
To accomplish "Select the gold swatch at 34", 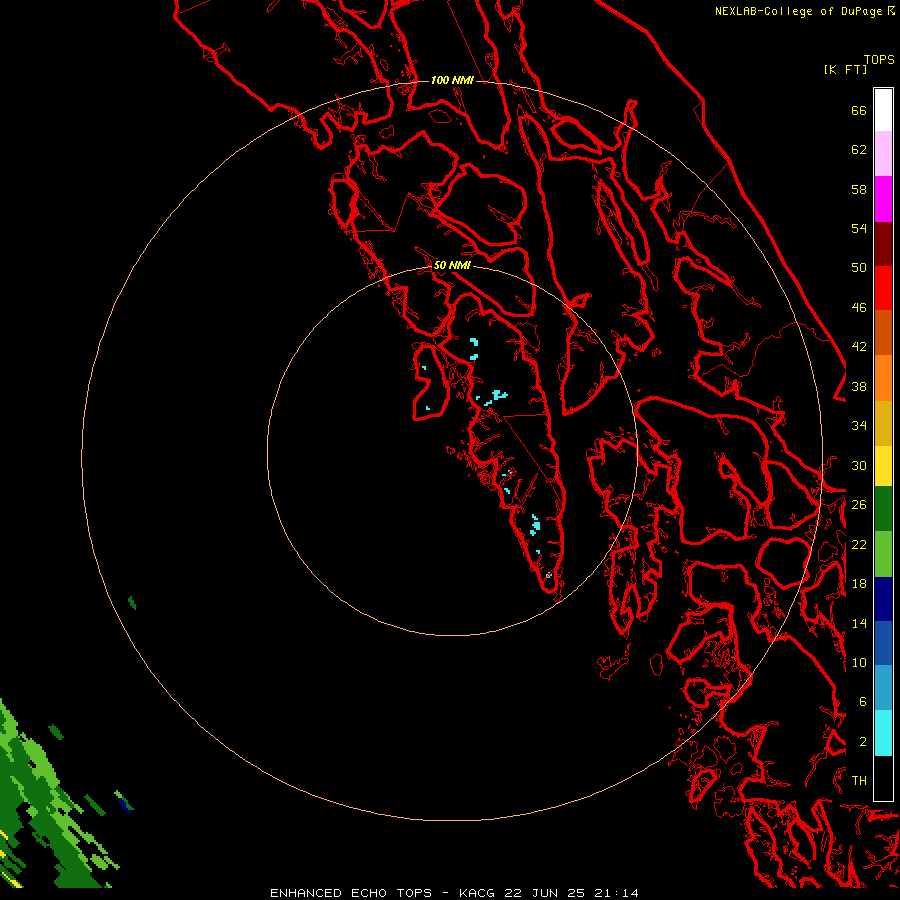I will pos(883,423).
